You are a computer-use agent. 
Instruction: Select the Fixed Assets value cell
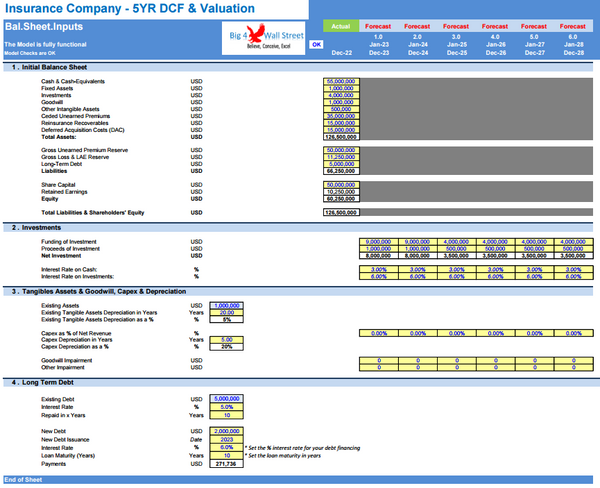pyautogui.click(x=341, y=88)
